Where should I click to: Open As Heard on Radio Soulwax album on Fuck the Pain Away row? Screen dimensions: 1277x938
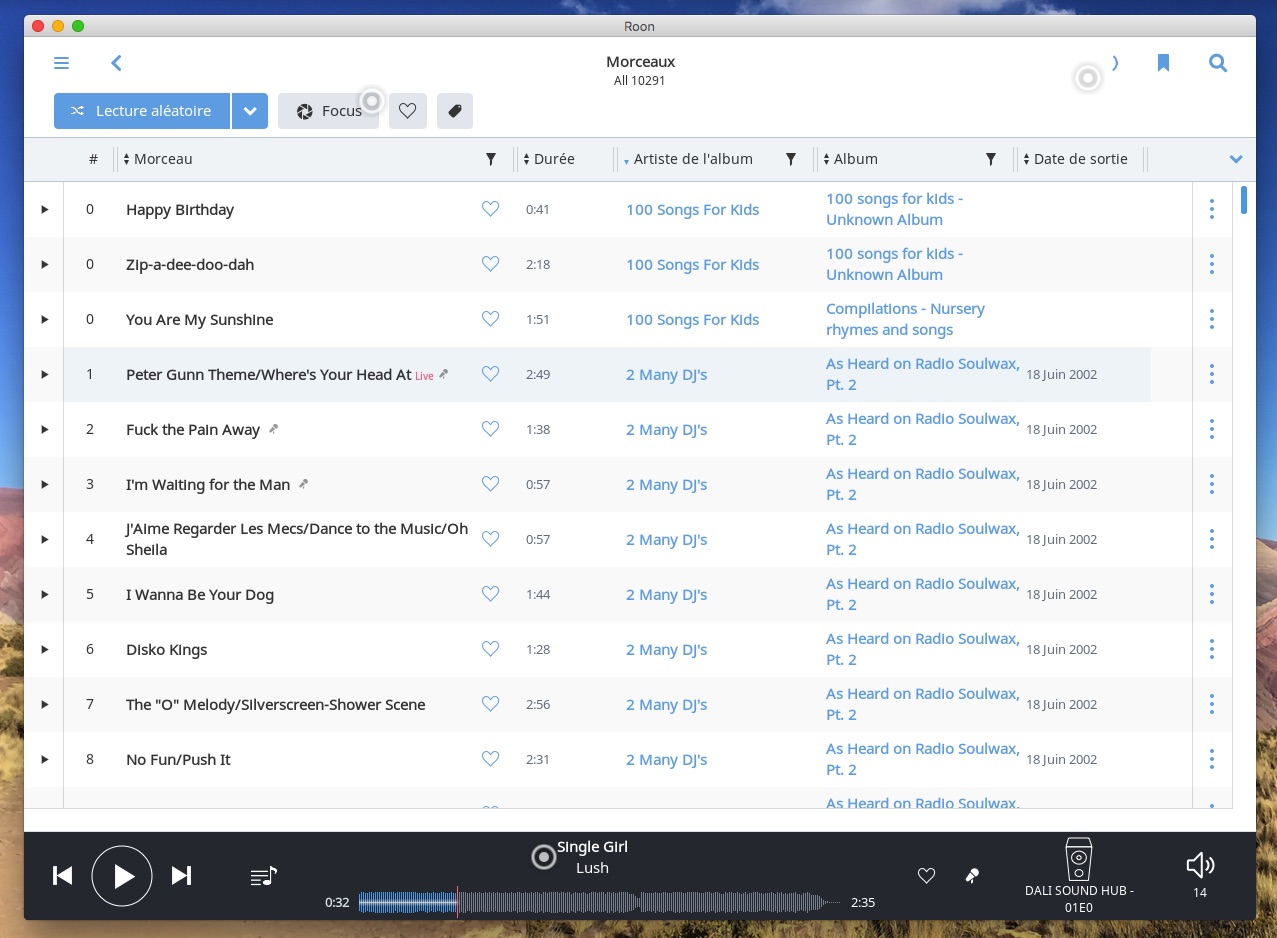(x=922, y=430)
